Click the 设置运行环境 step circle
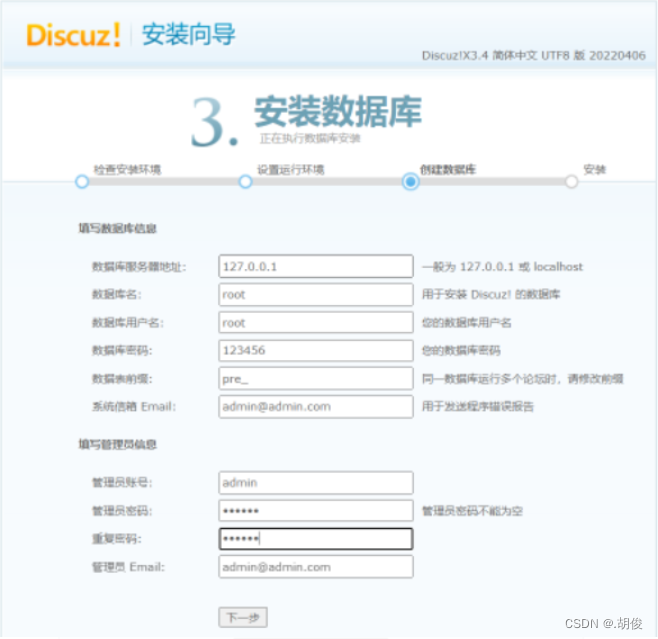This screenshot has height=639, width=658. 245,182
